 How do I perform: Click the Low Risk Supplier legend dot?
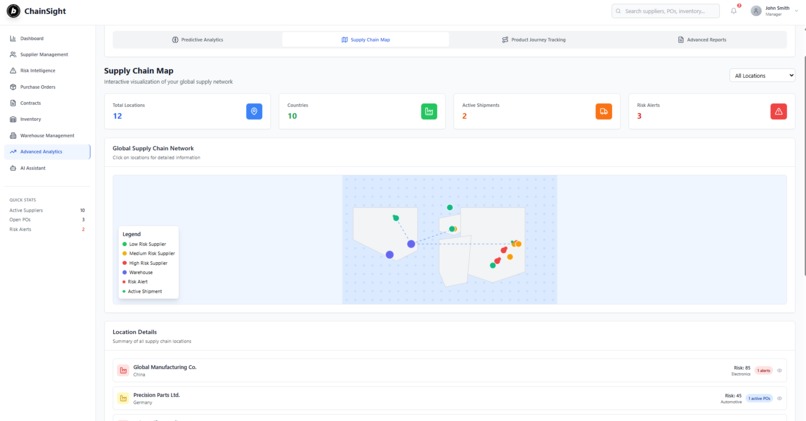tap(124, 244)
